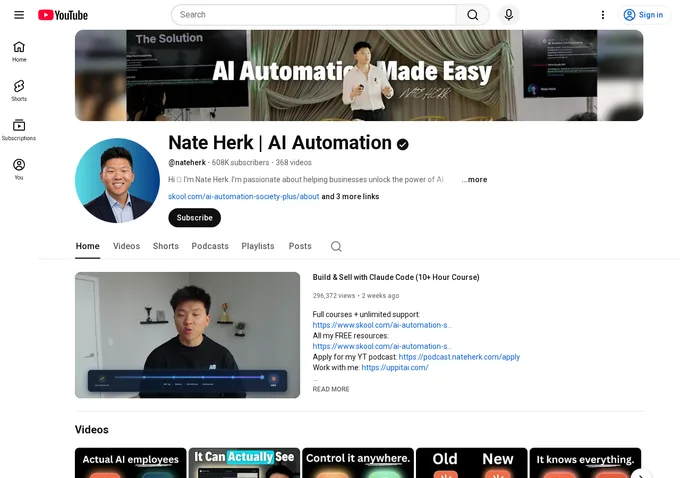
Task: Show the 'and 3 more links' list
Action: (350, 196)
